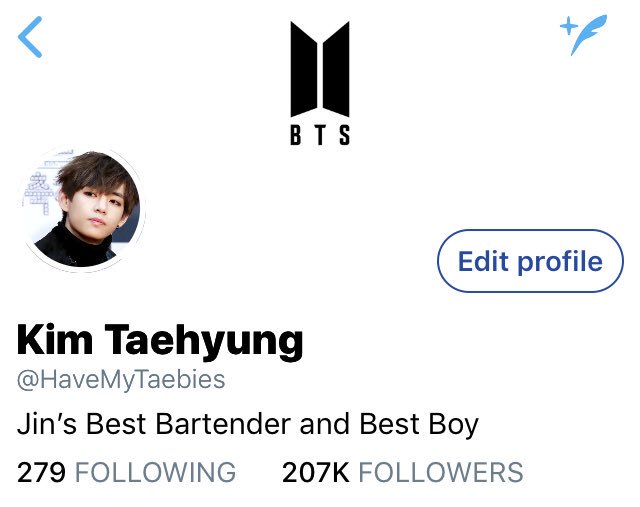Tap the word Bartender in the bio
Image resolution: width=640 pixels, height=507 pixels.
point(223,424)
